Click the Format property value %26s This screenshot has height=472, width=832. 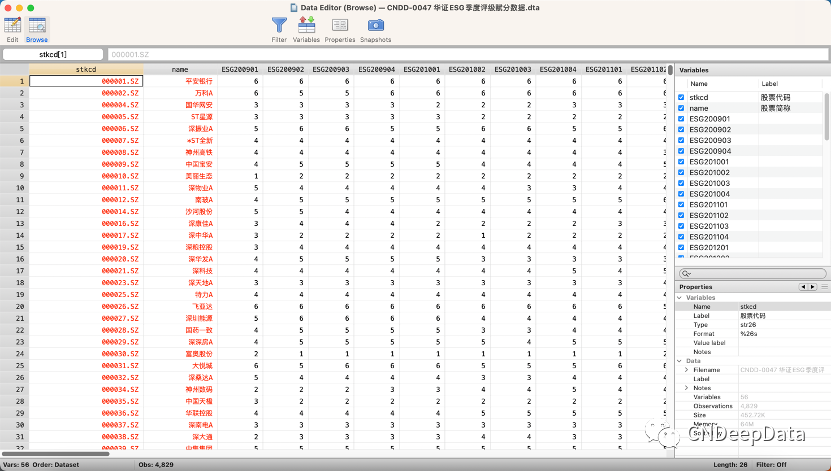point(748,334)
